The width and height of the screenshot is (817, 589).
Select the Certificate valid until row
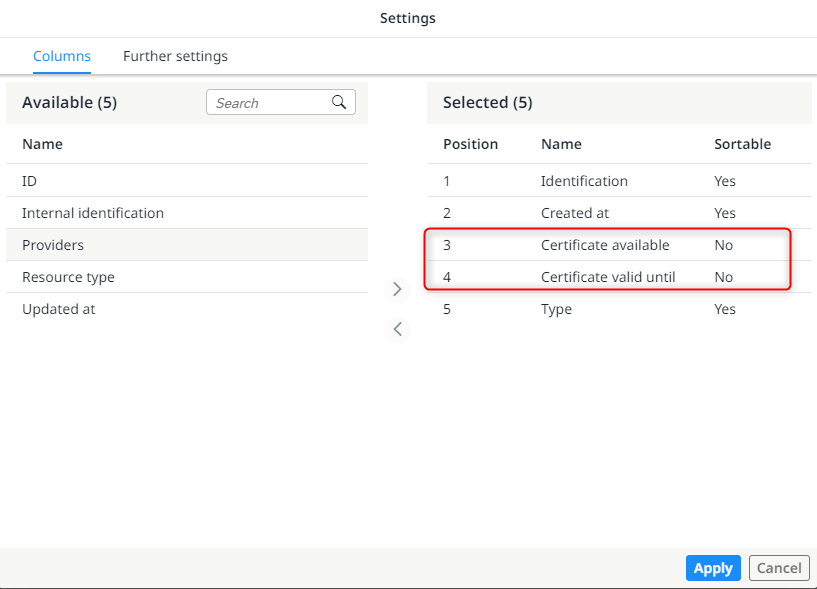(602, 277)
